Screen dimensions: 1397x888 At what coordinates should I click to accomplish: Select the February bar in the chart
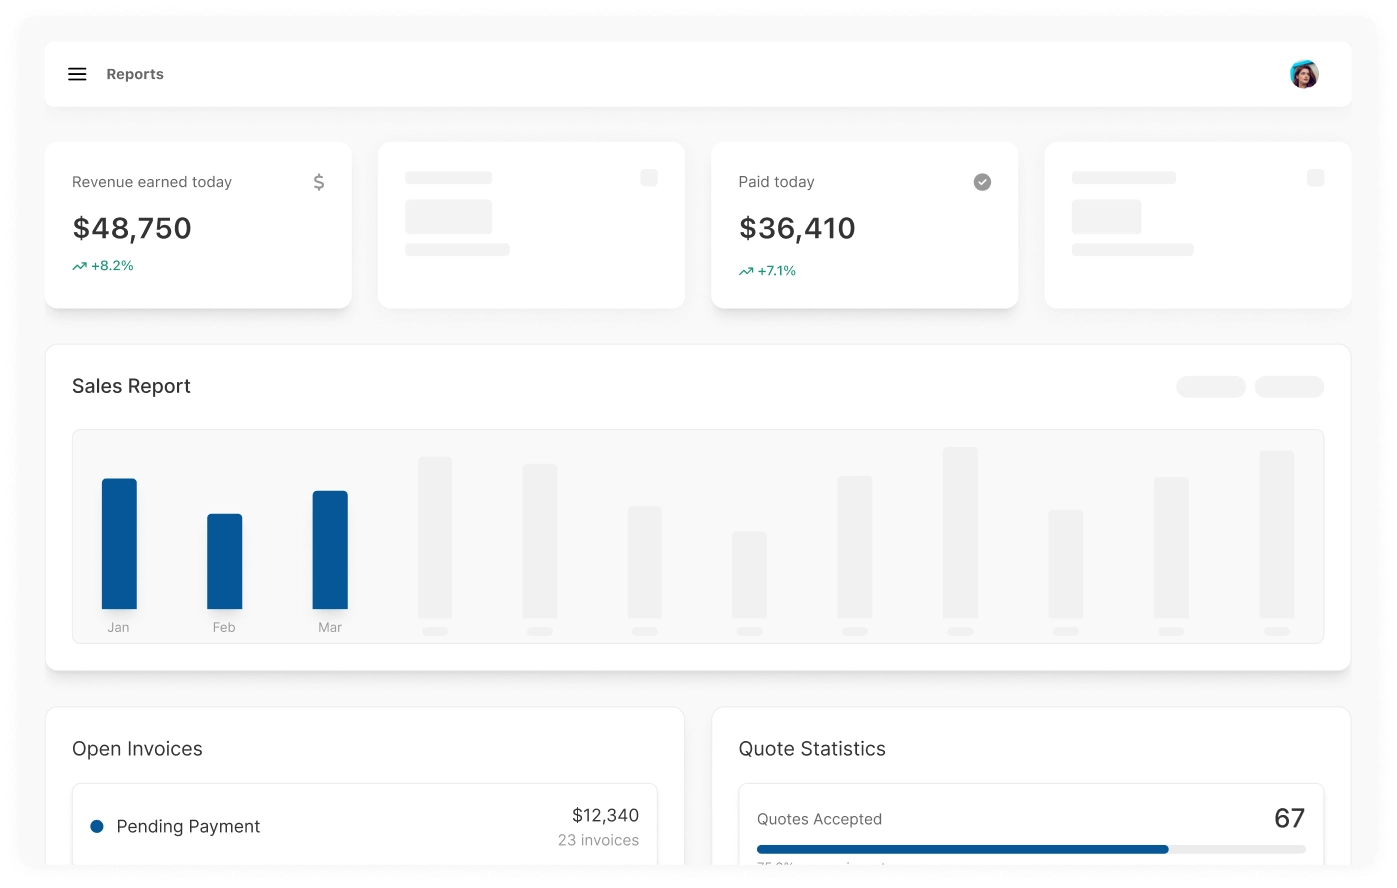point(224,561)
